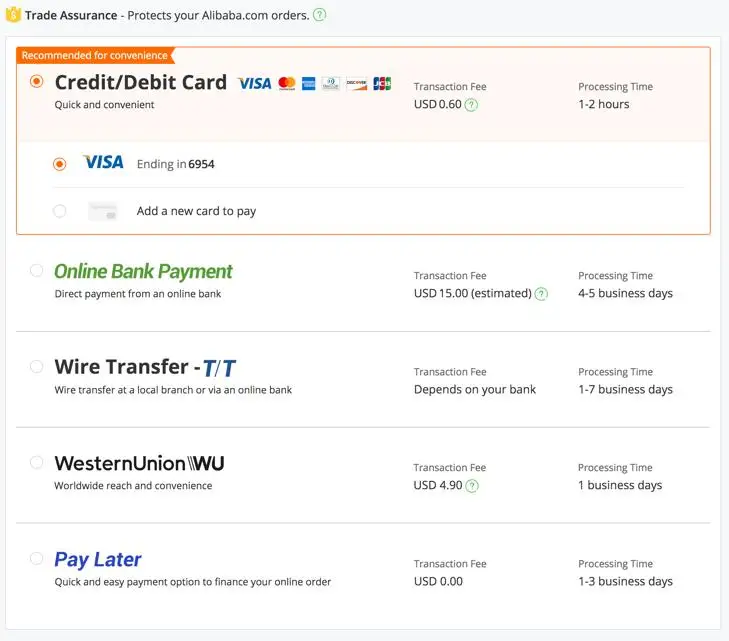Click the help icon beside Trade Assurance text
Screen dimensions: 729x641
click(319, 15)
